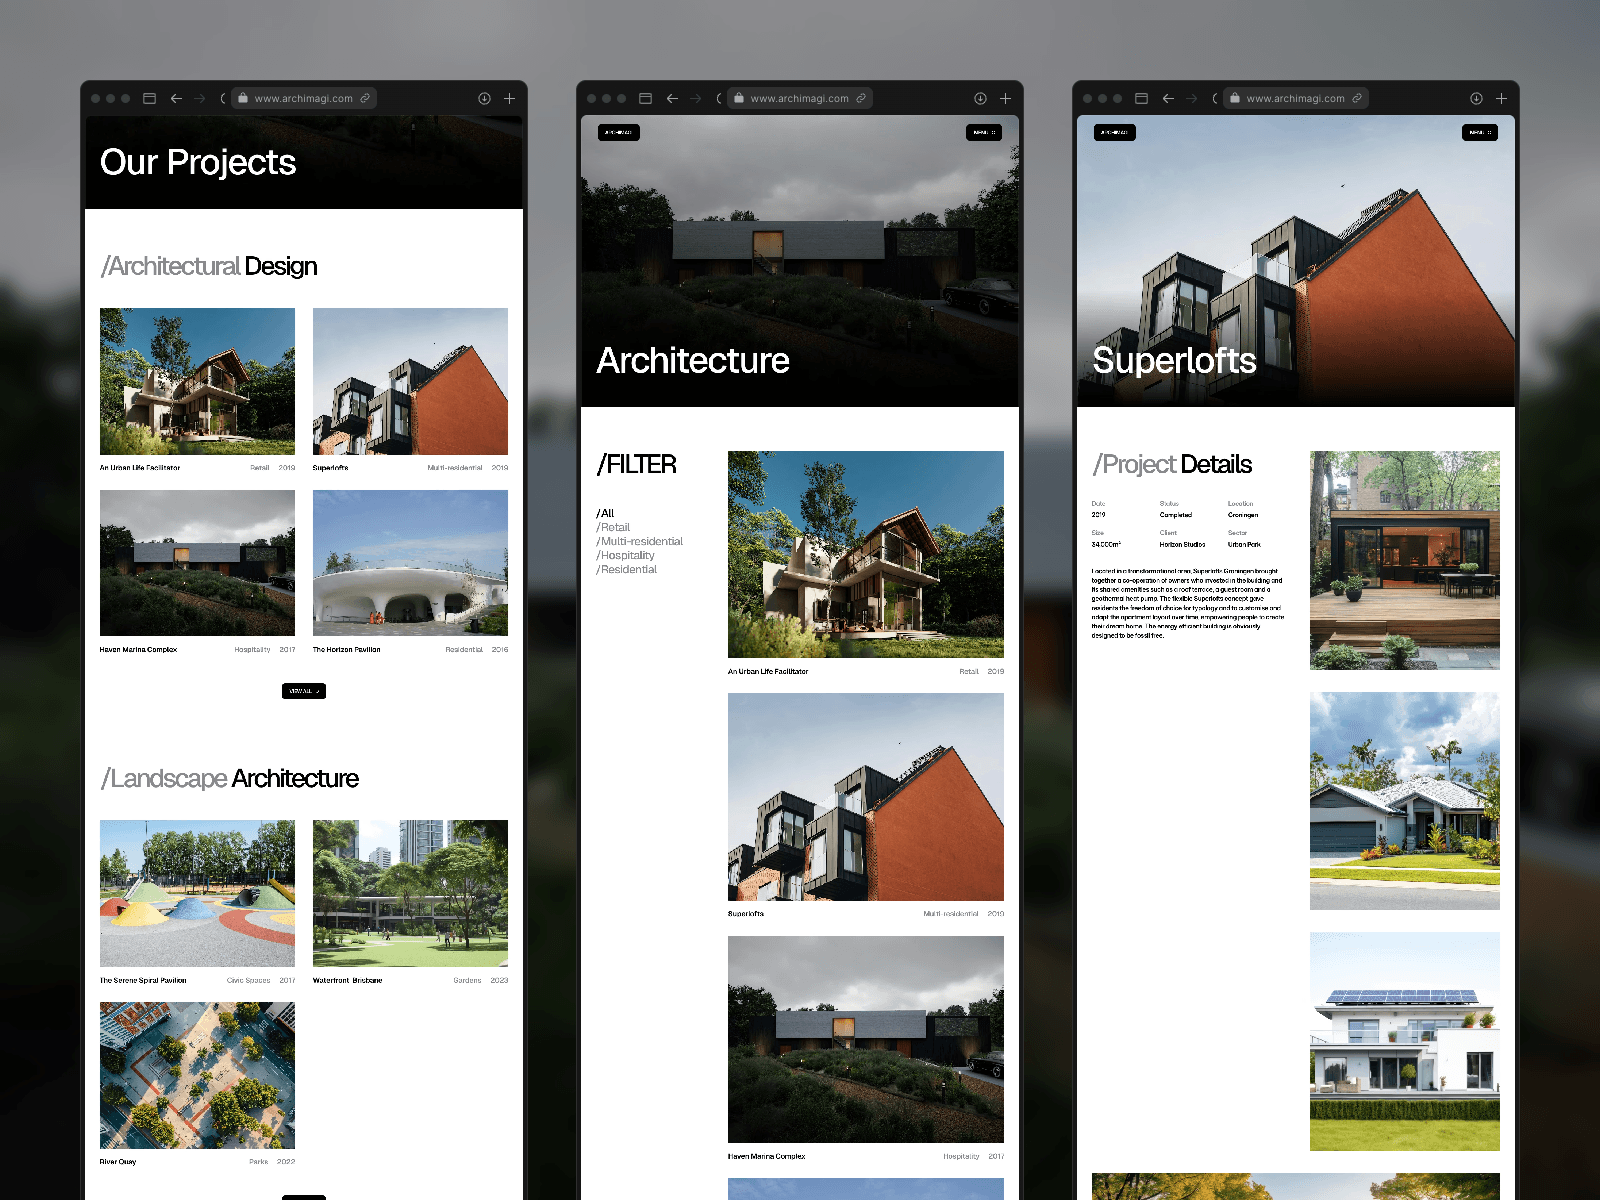Image resolution: width=1600 pixels, height=1200 pixels.
Task: Click 'Completed' status value
Action: click(1176, 515)
